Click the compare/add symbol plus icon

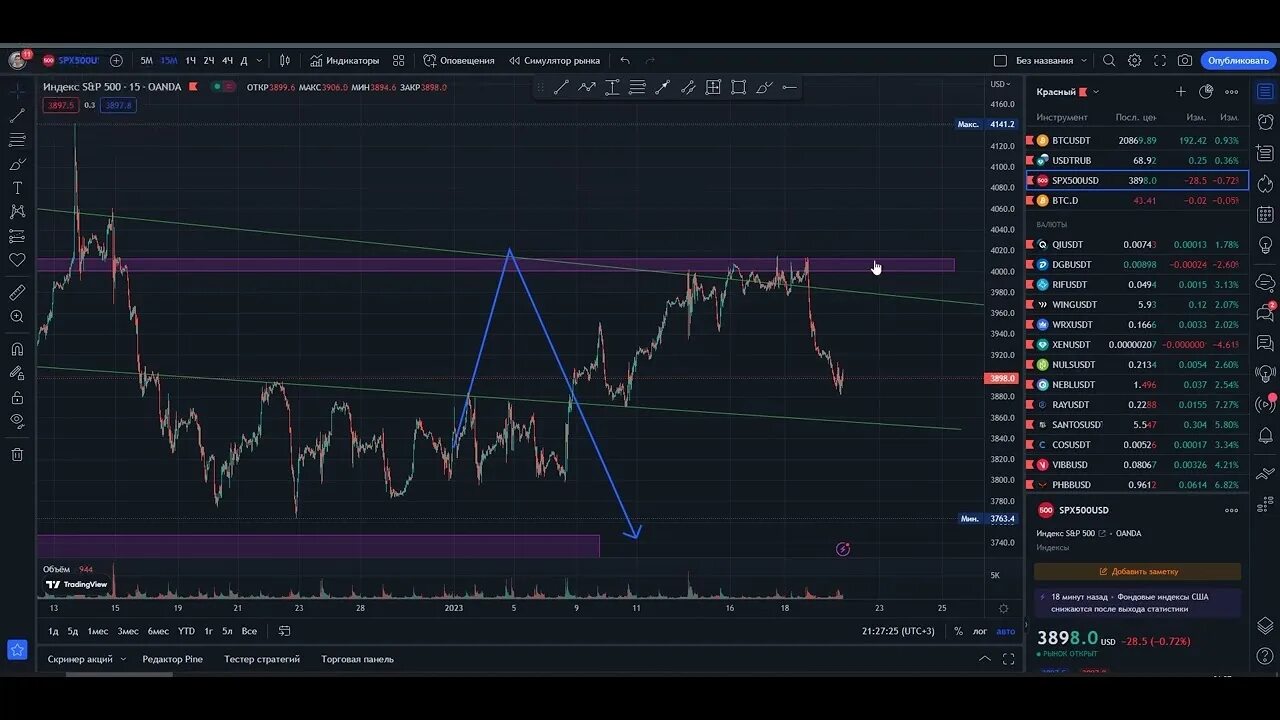(x=116, y=60)
